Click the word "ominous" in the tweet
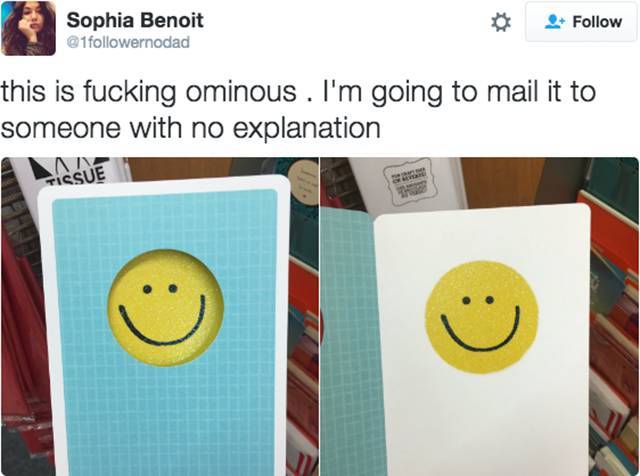 tap(241, 91)
